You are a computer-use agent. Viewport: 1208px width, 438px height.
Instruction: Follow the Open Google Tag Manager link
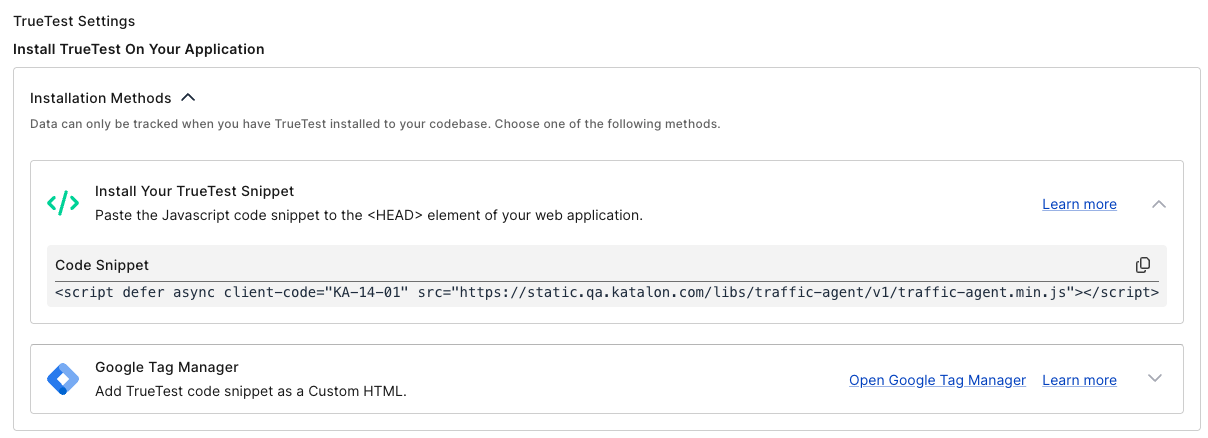click(x=937, y=380)
